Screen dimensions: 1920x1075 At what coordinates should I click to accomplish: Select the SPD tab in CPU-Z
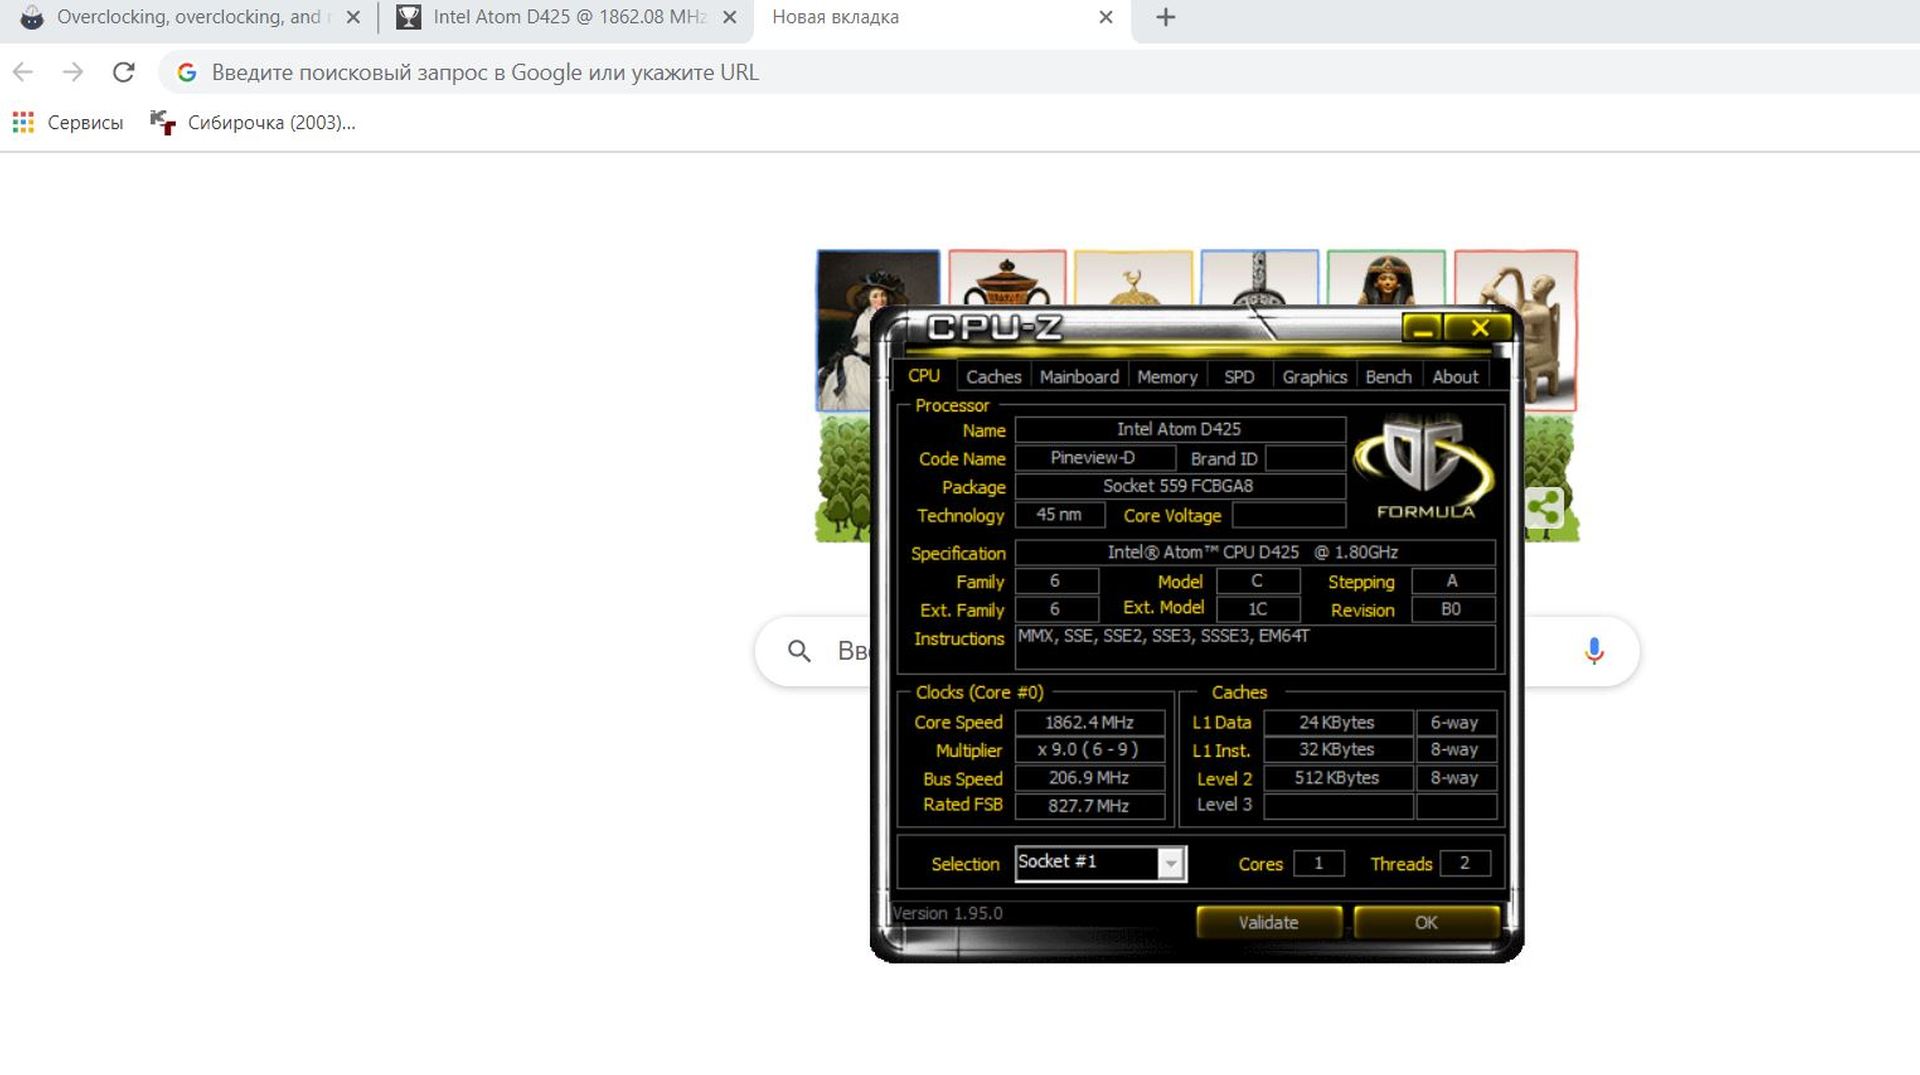tap(1239, 377)
